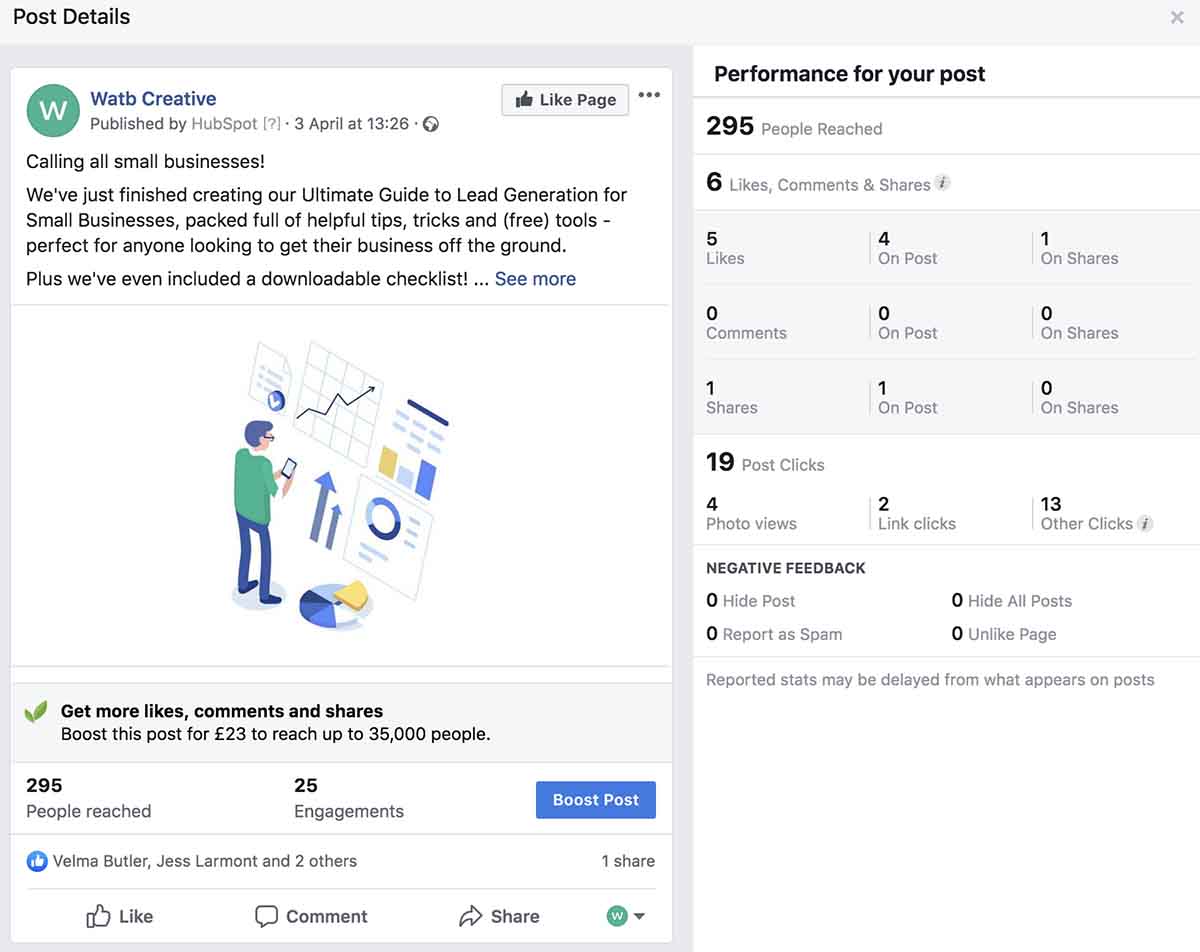Open the ellipsis options menu on the post

pyautogui.click(x=649, y=94)
